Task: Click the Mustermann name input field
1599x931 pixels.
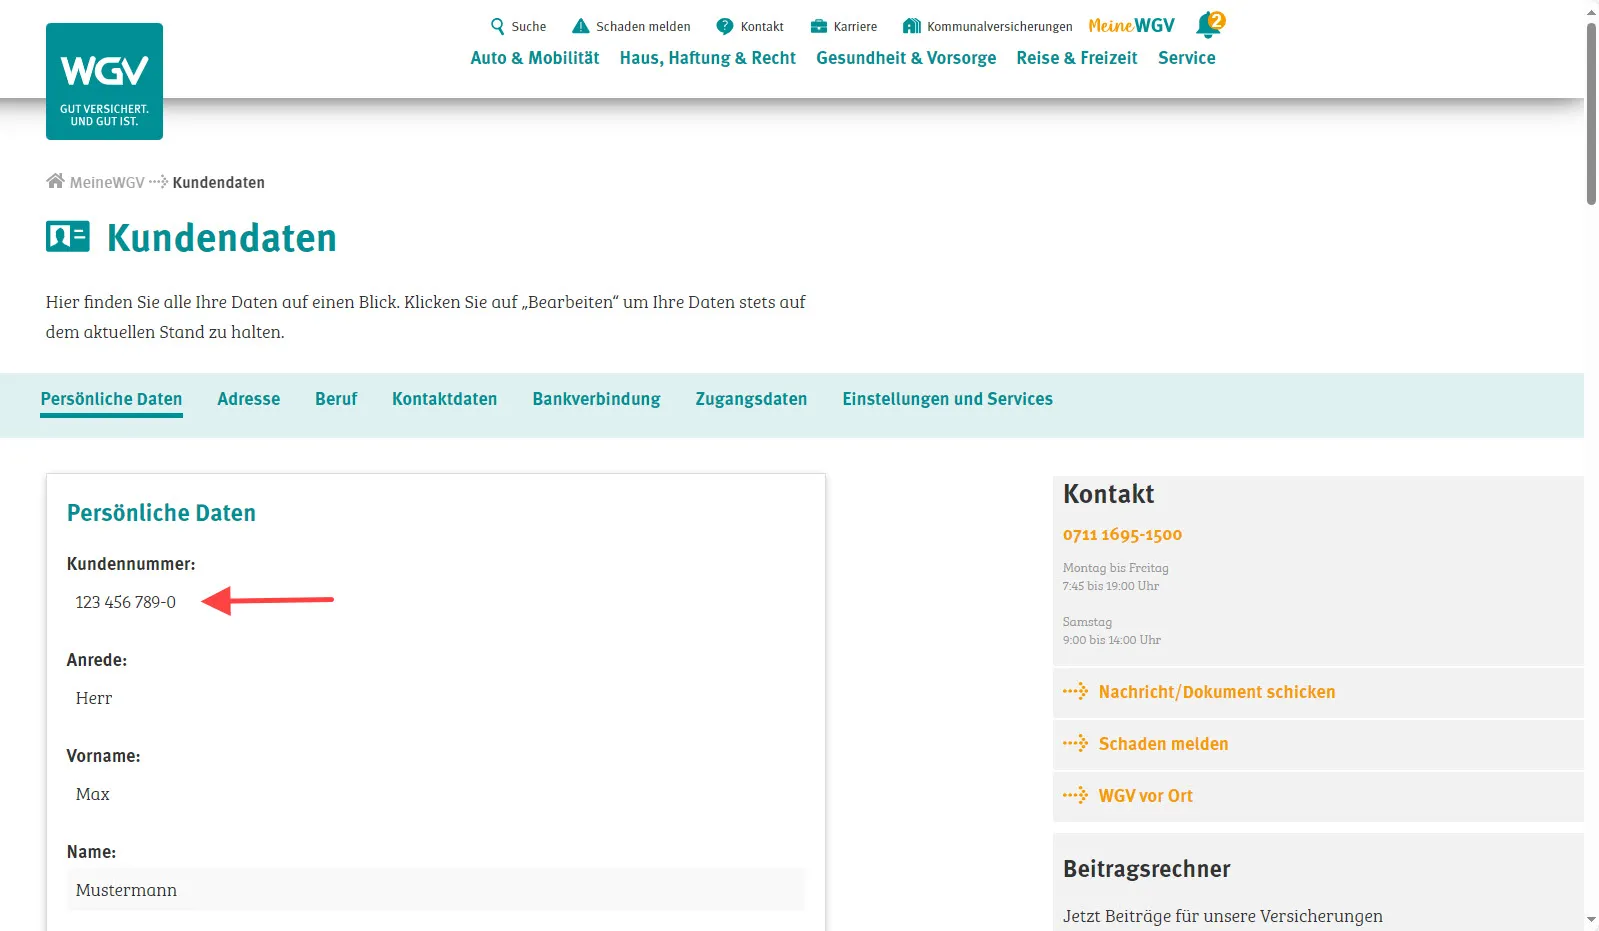Action: (435, 890)
